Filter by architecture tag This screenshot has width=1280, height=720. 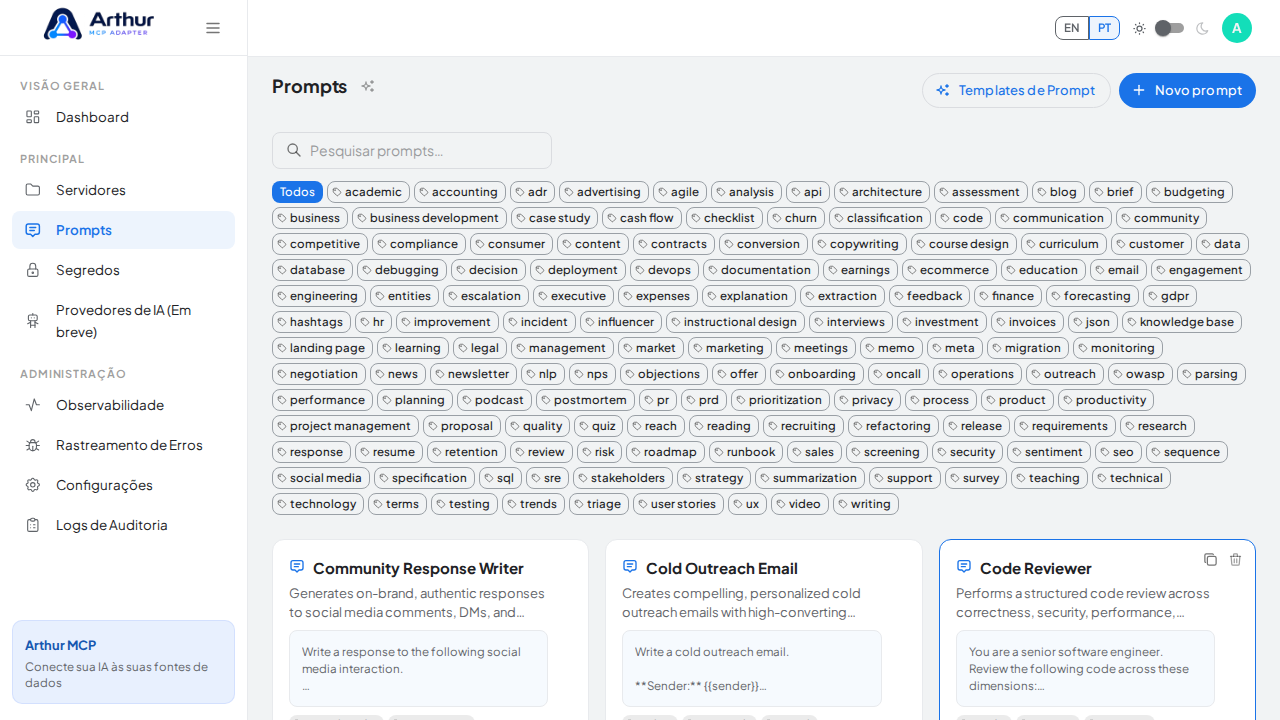882,192
